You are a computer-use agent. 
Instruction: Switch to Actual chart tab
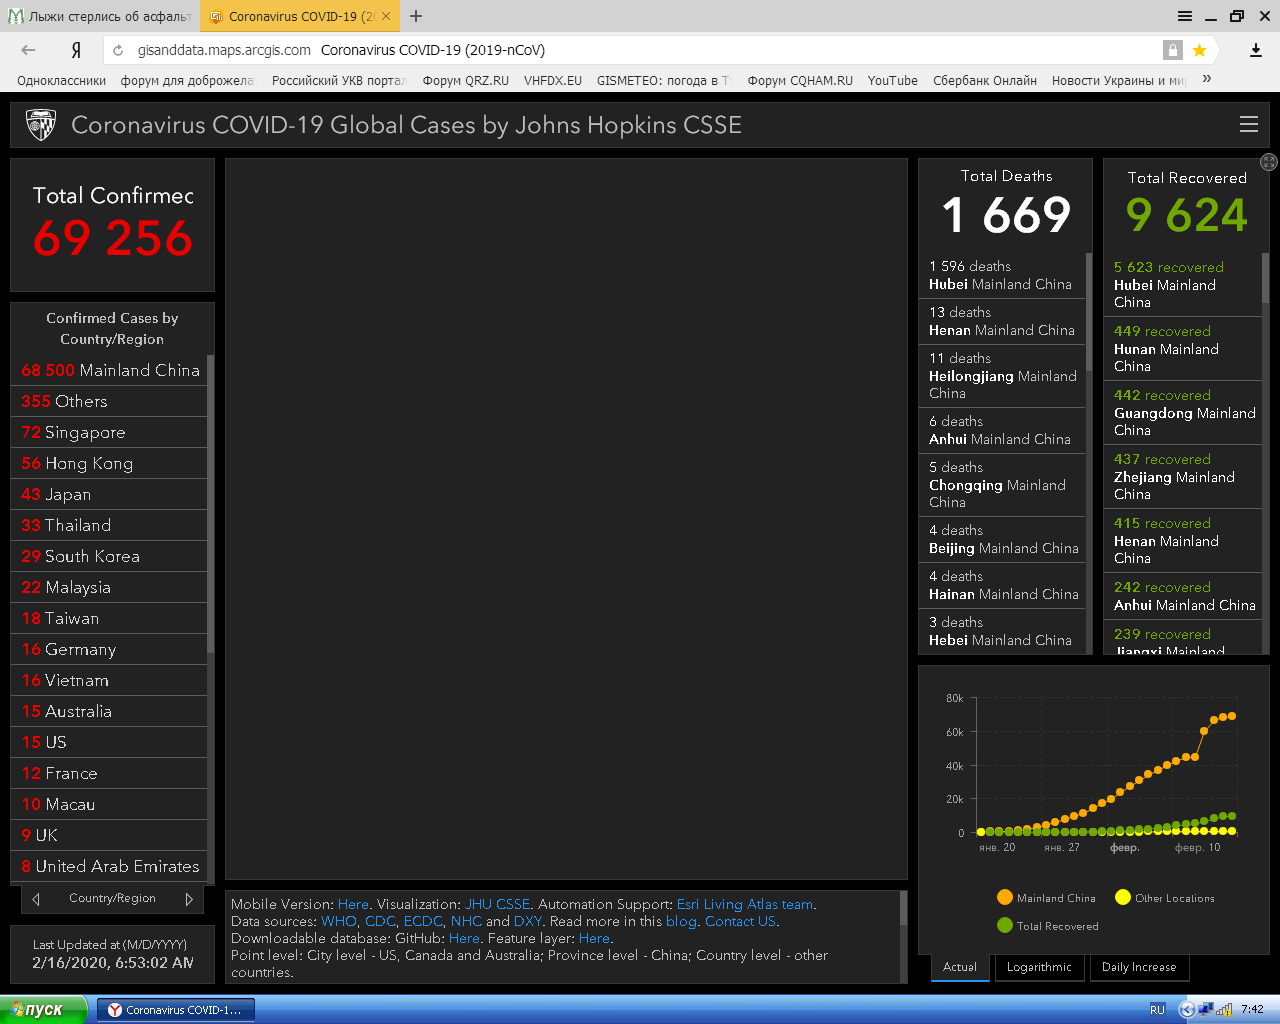[x=960, y=967]
